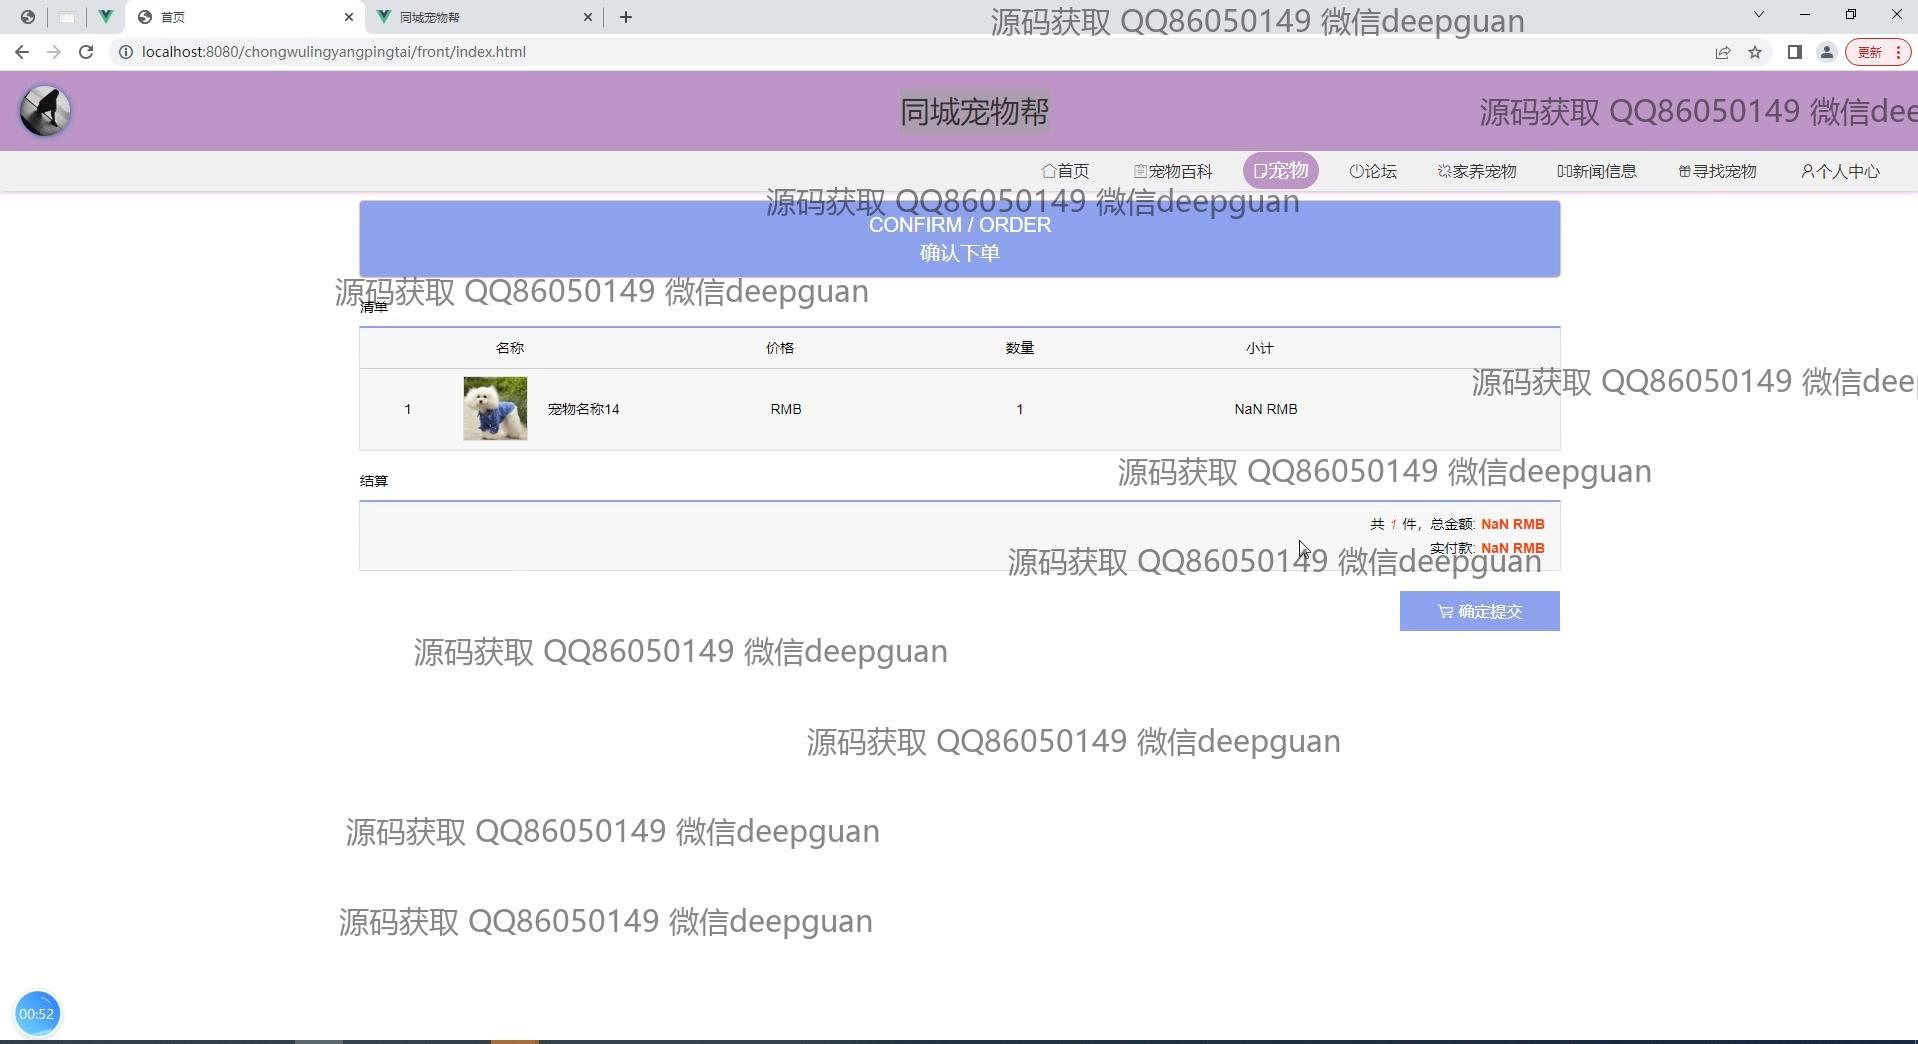The image size is (1918, 1044).
Task: Go to 首页 in navigation
Action: tap(1065, 171)
